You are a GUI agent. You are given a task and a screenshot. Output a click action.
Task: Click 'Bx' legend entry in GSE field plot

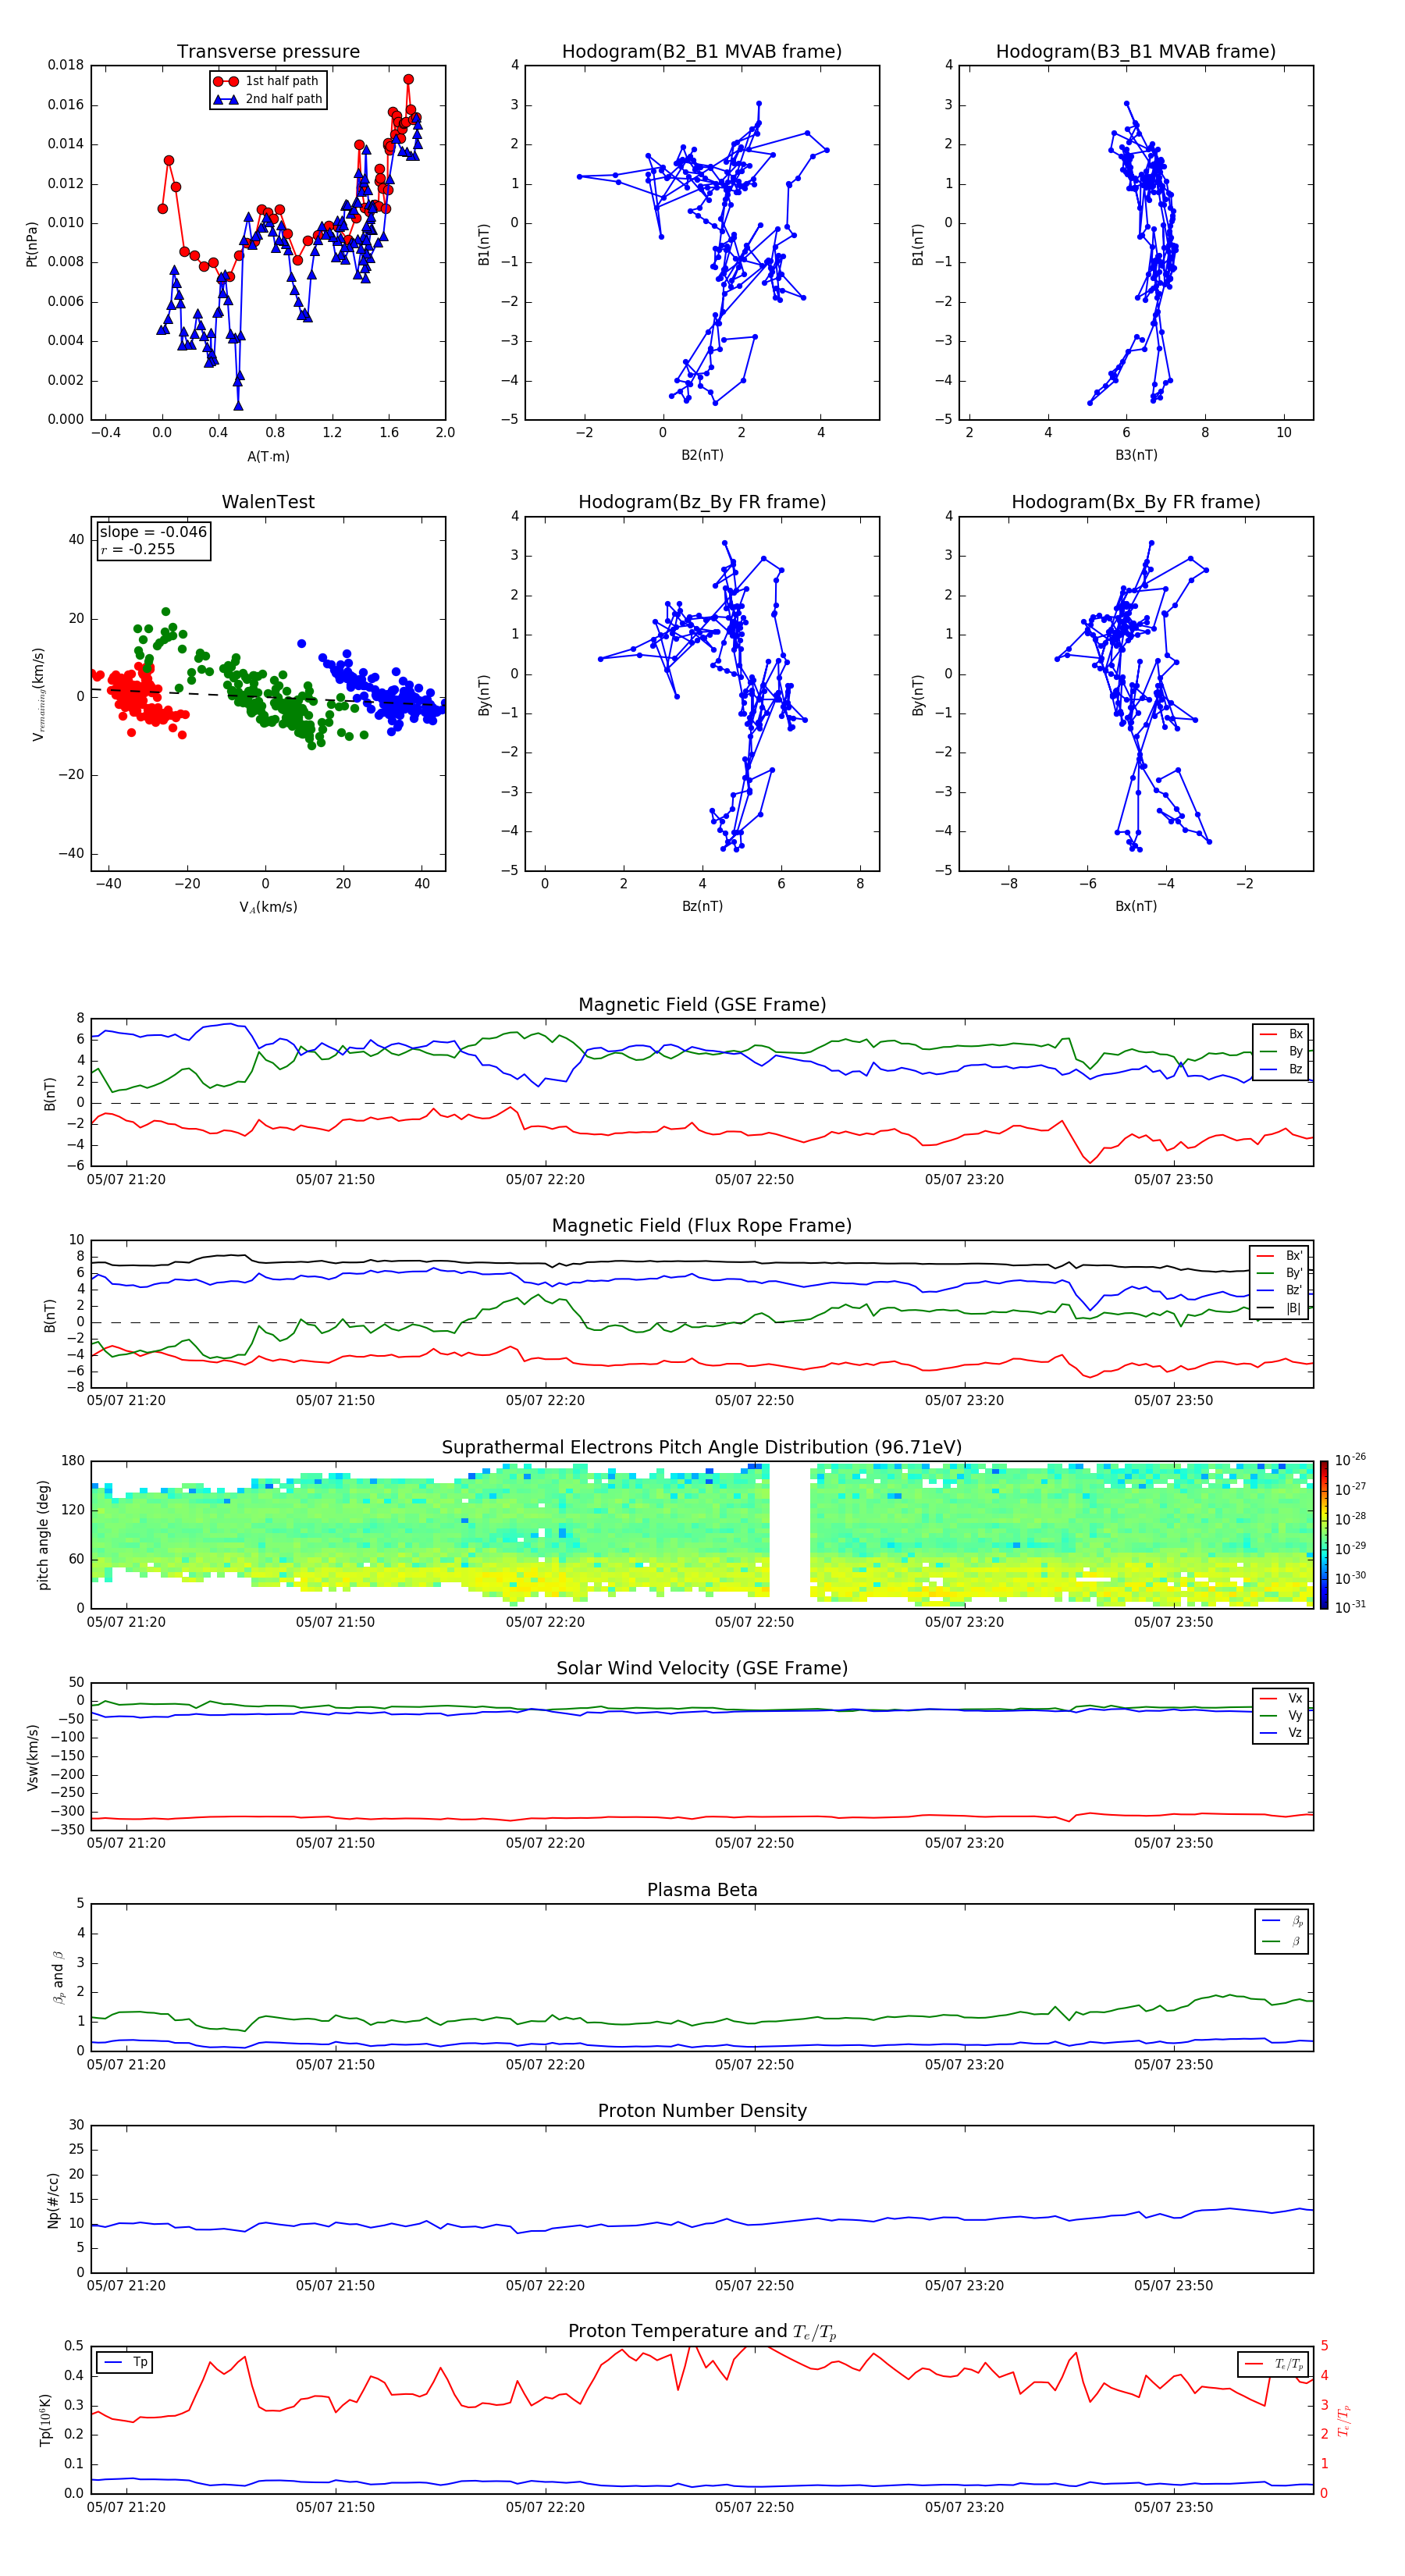[x=1282, y=1034]
